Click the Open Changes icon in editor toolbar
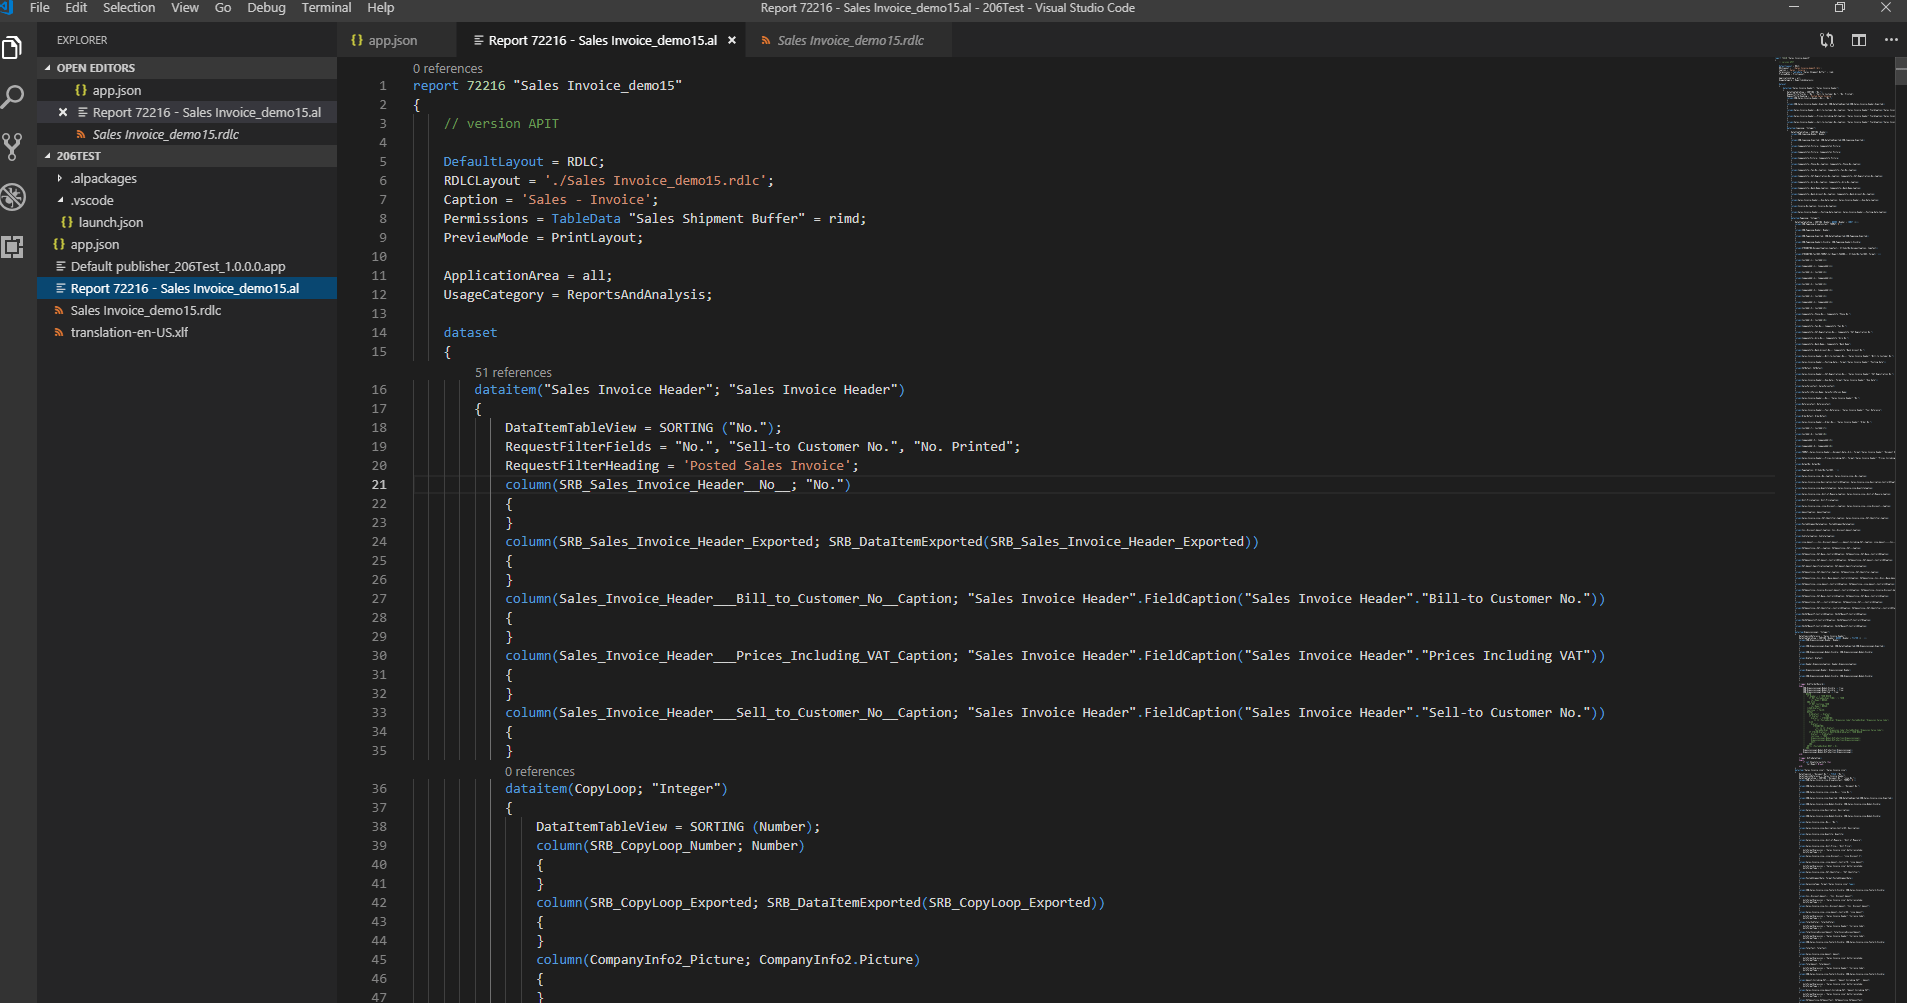The image size is (1907, 1003). (x=1827, y=40)
